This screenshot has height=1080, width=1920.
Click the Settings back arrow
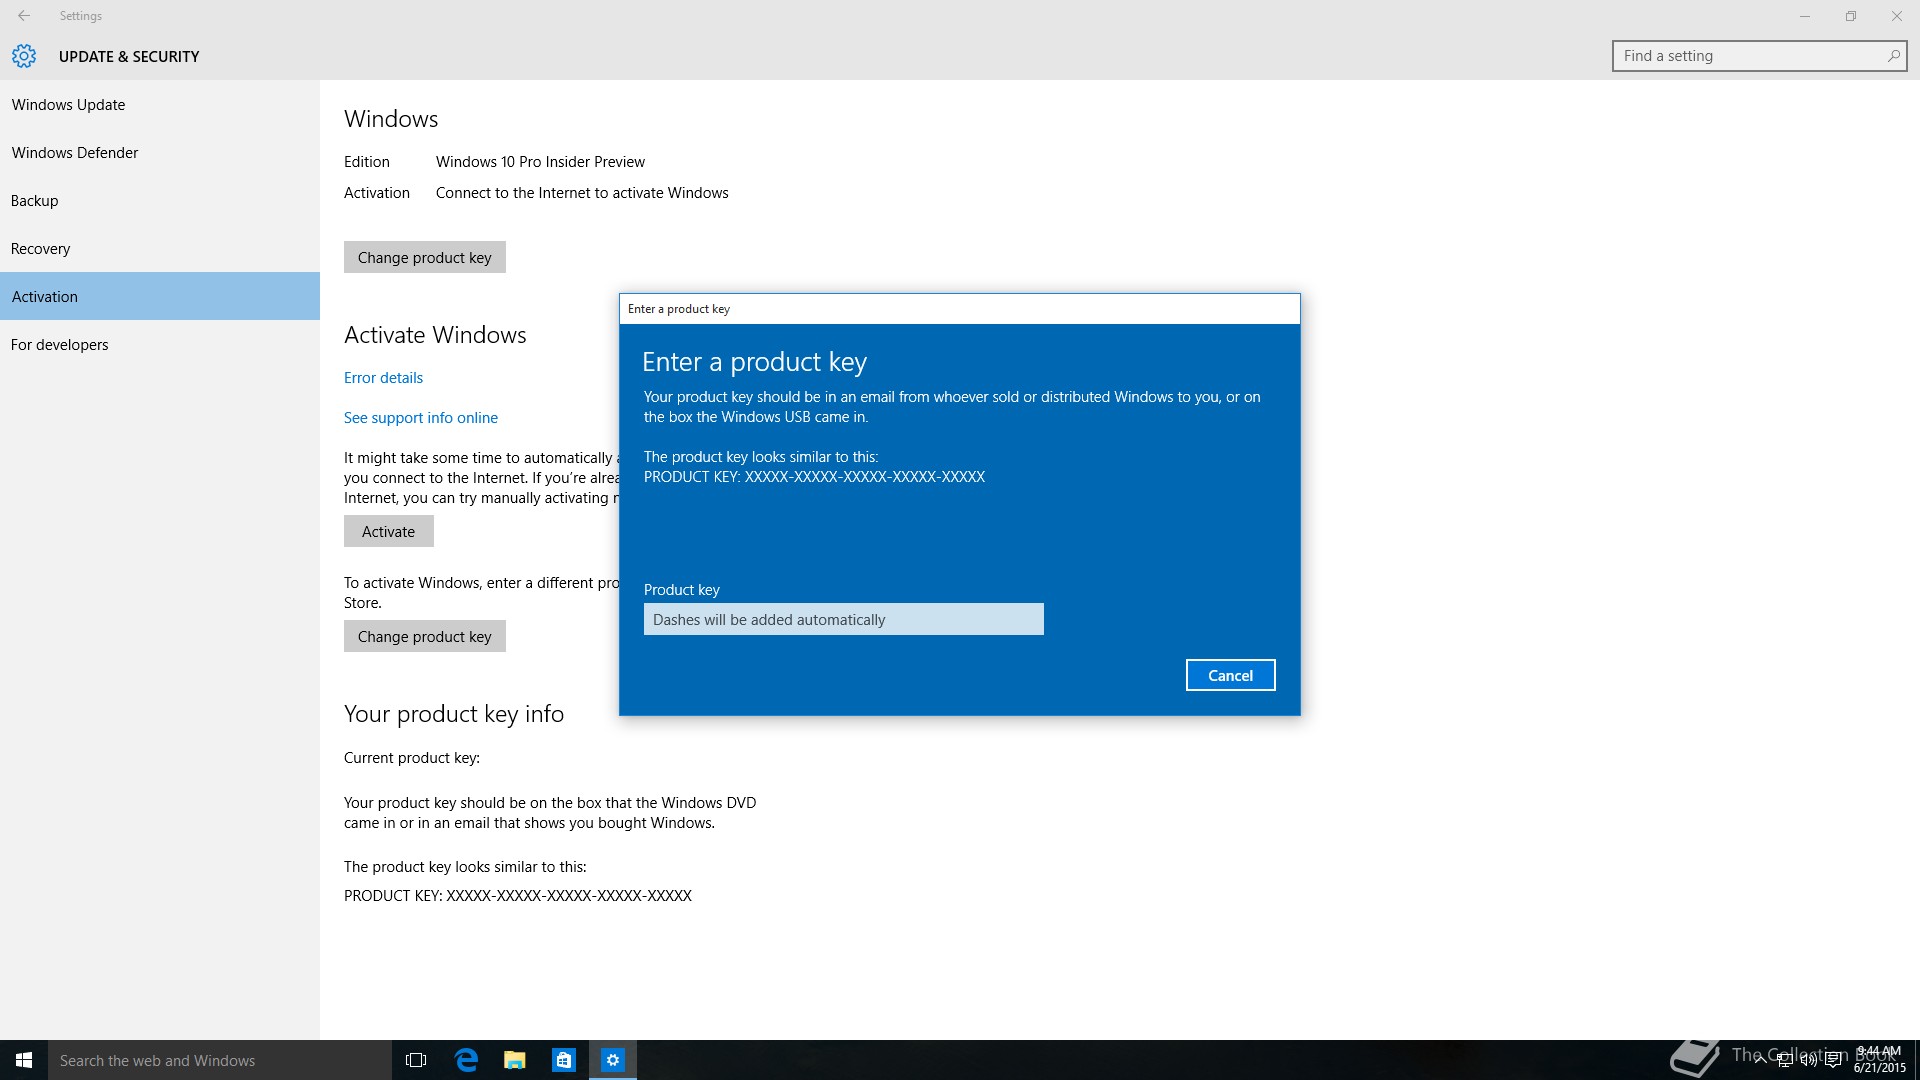coord(24,16)
